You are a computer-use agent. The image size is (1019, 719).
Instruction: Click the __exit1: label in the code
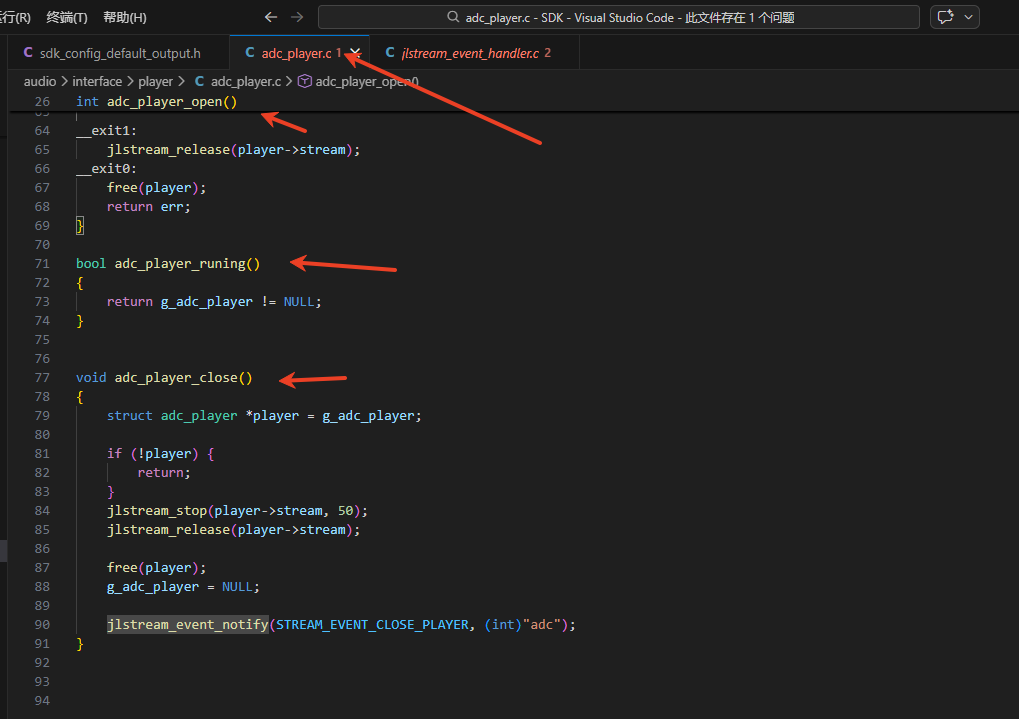(107, 131)
